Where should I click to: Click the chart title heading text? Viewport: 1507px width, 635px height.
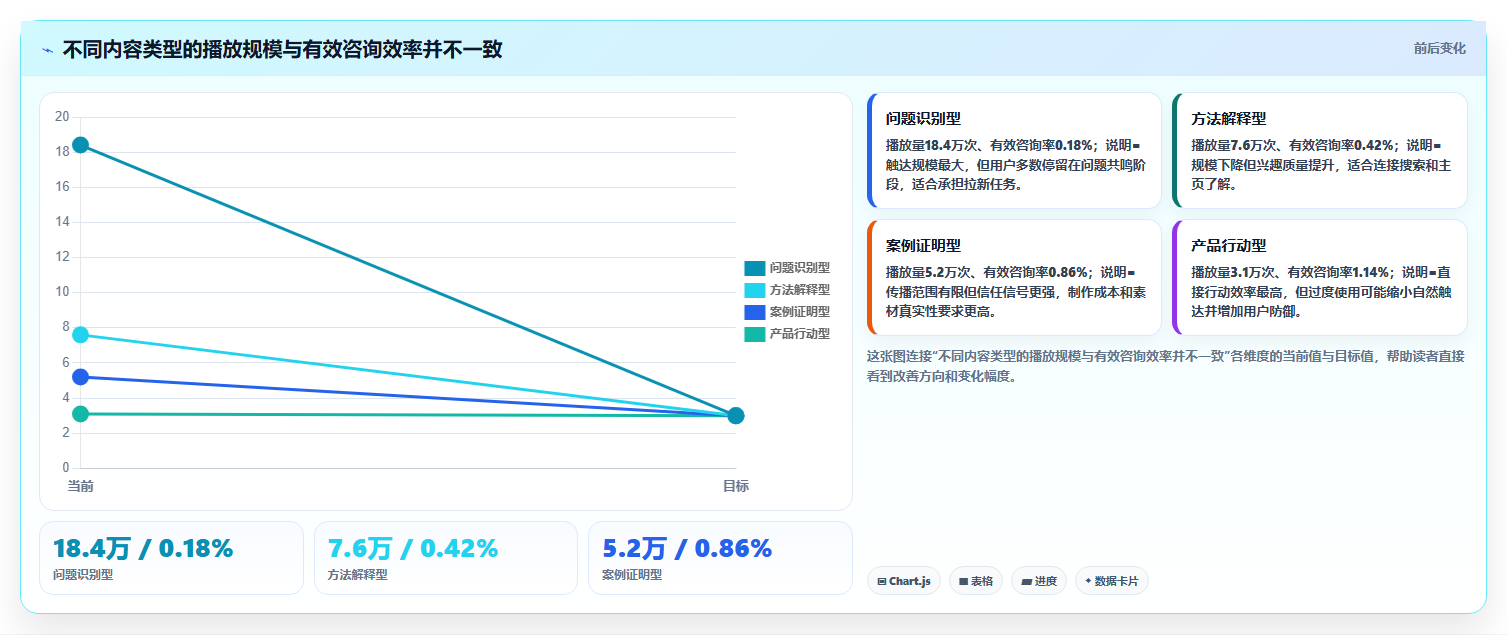[282, 49]
